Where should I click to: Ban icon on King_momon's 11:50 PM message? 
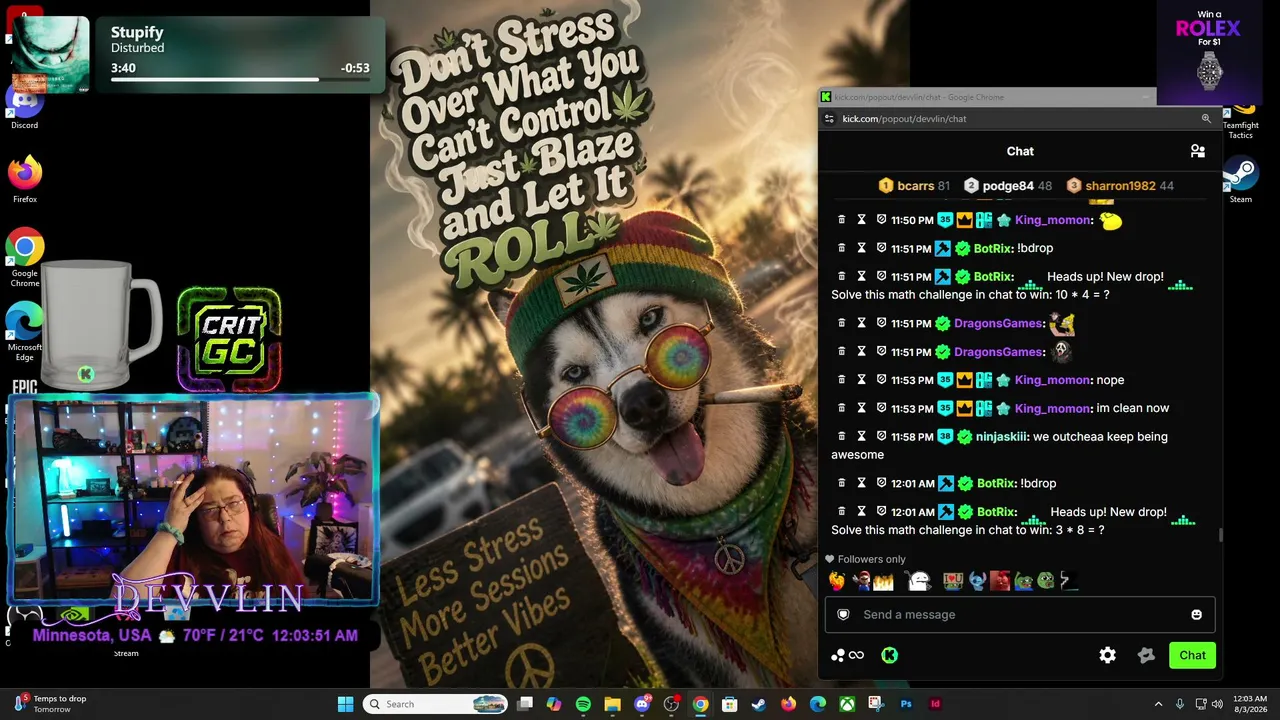click(881, 220)
